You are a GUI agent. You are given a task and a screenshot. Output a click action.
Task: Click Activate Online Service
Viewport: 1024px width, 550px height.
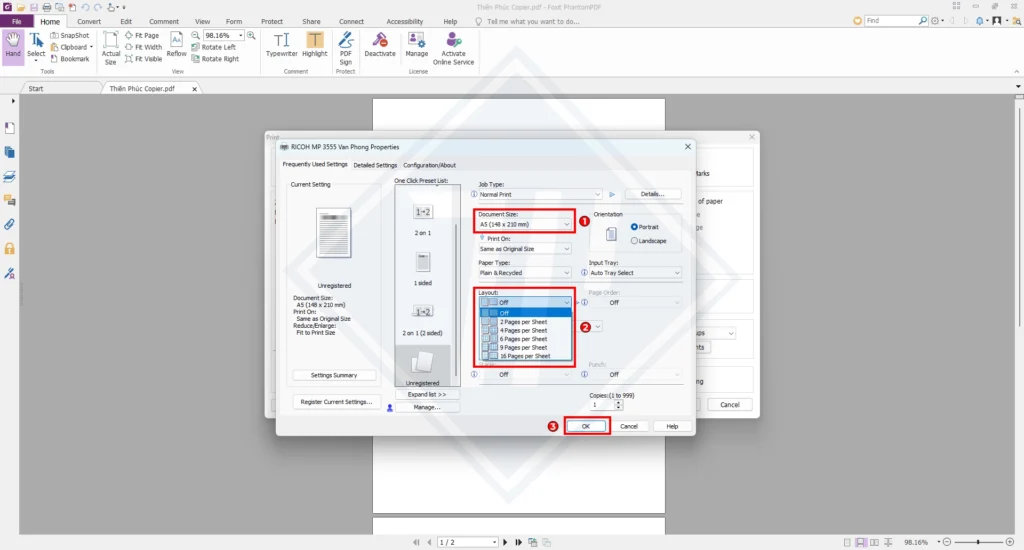(453, 48)
